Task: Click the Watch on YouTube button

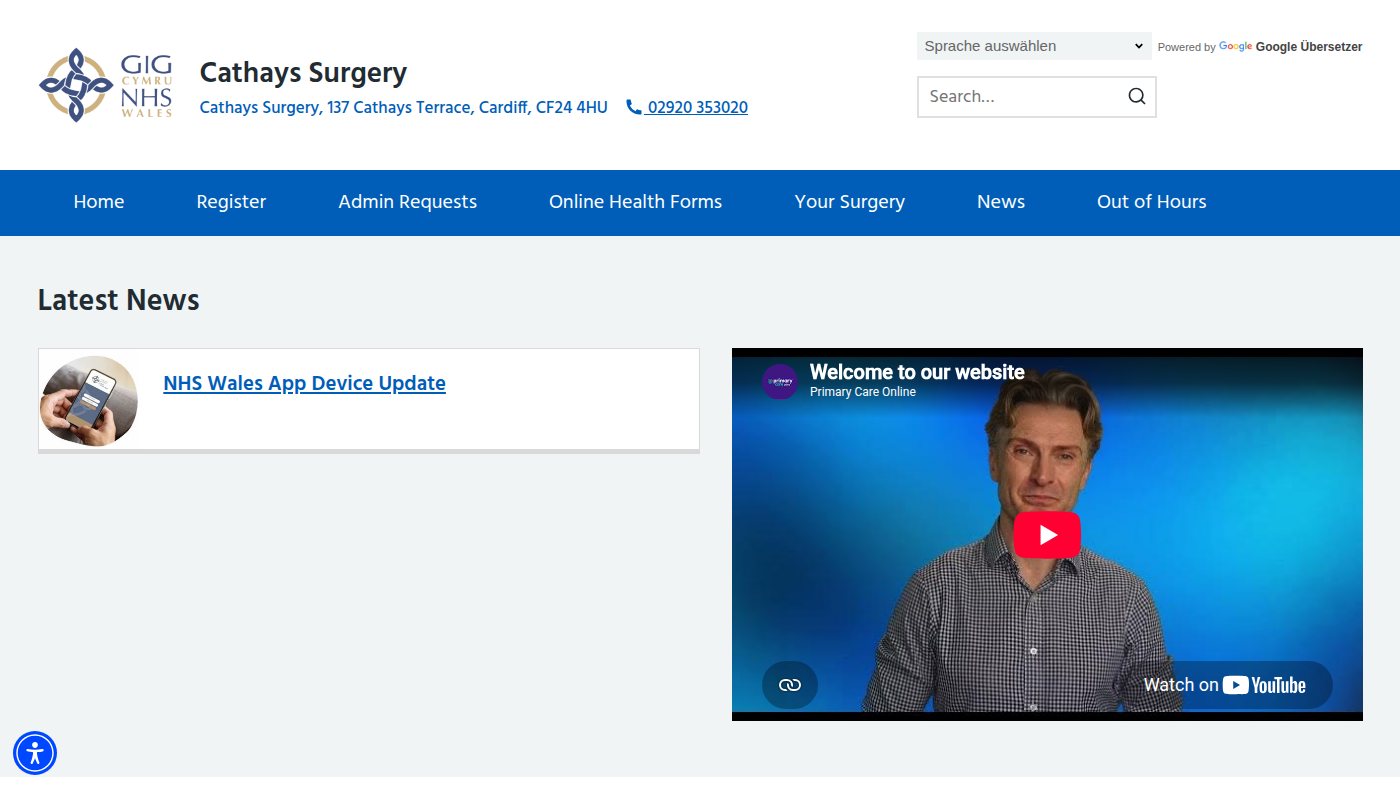Action: click(1225, 685)
